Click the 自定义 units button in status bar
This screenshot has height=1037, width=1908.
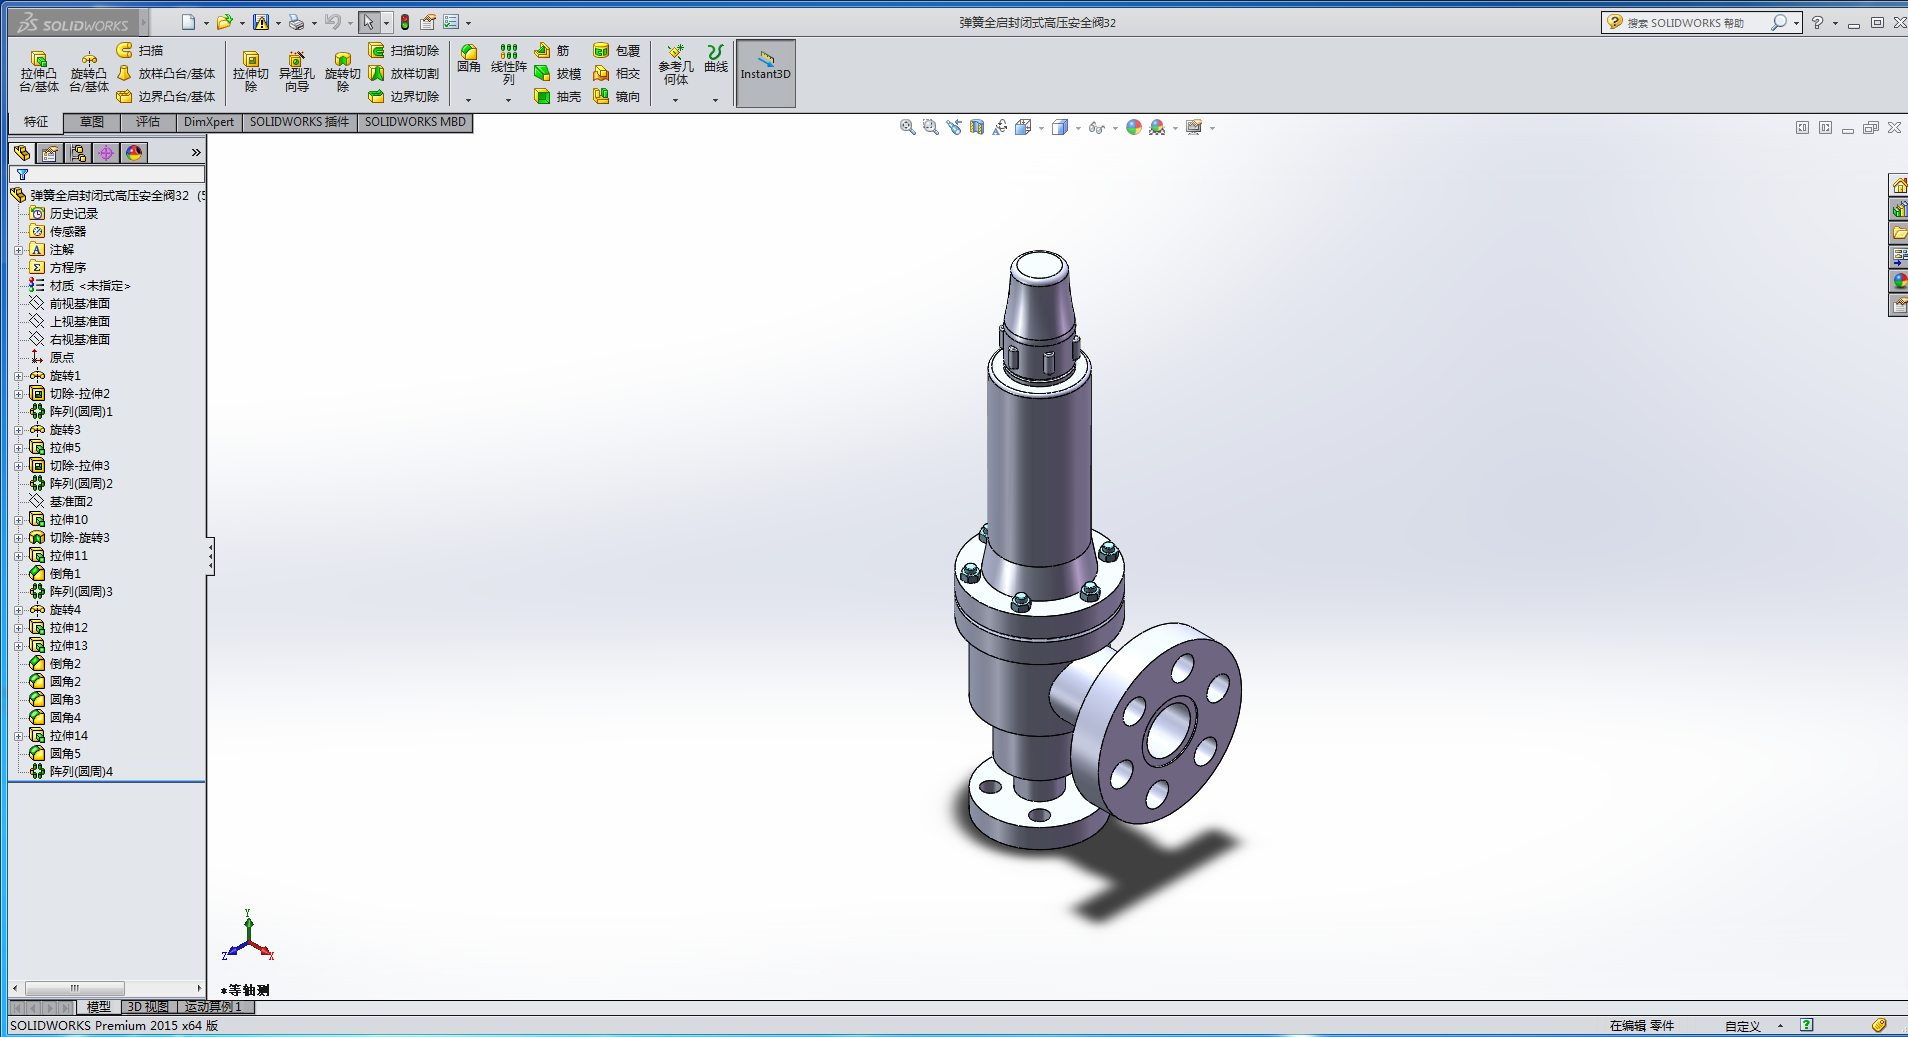pos(1742,1026)
